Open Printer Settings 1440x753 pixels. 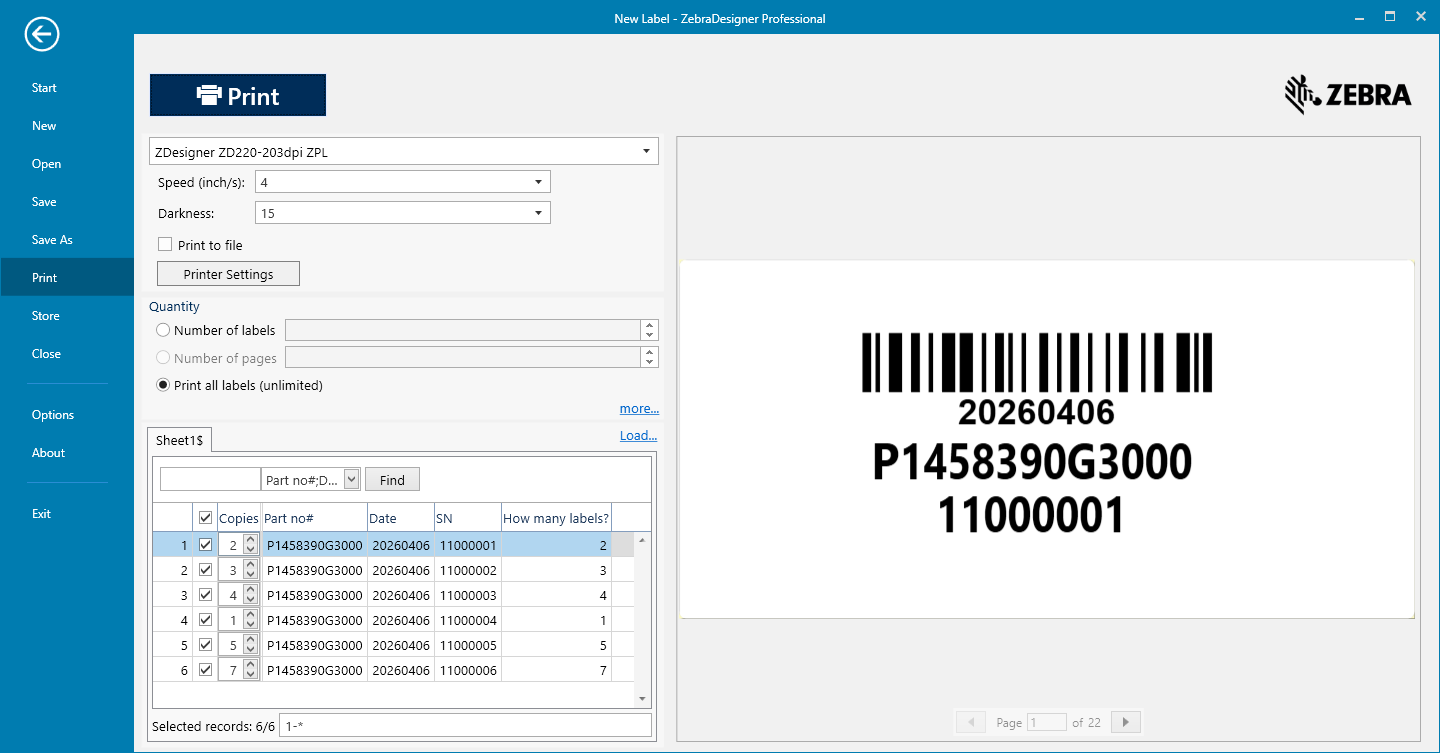click(x=228, y=274)
